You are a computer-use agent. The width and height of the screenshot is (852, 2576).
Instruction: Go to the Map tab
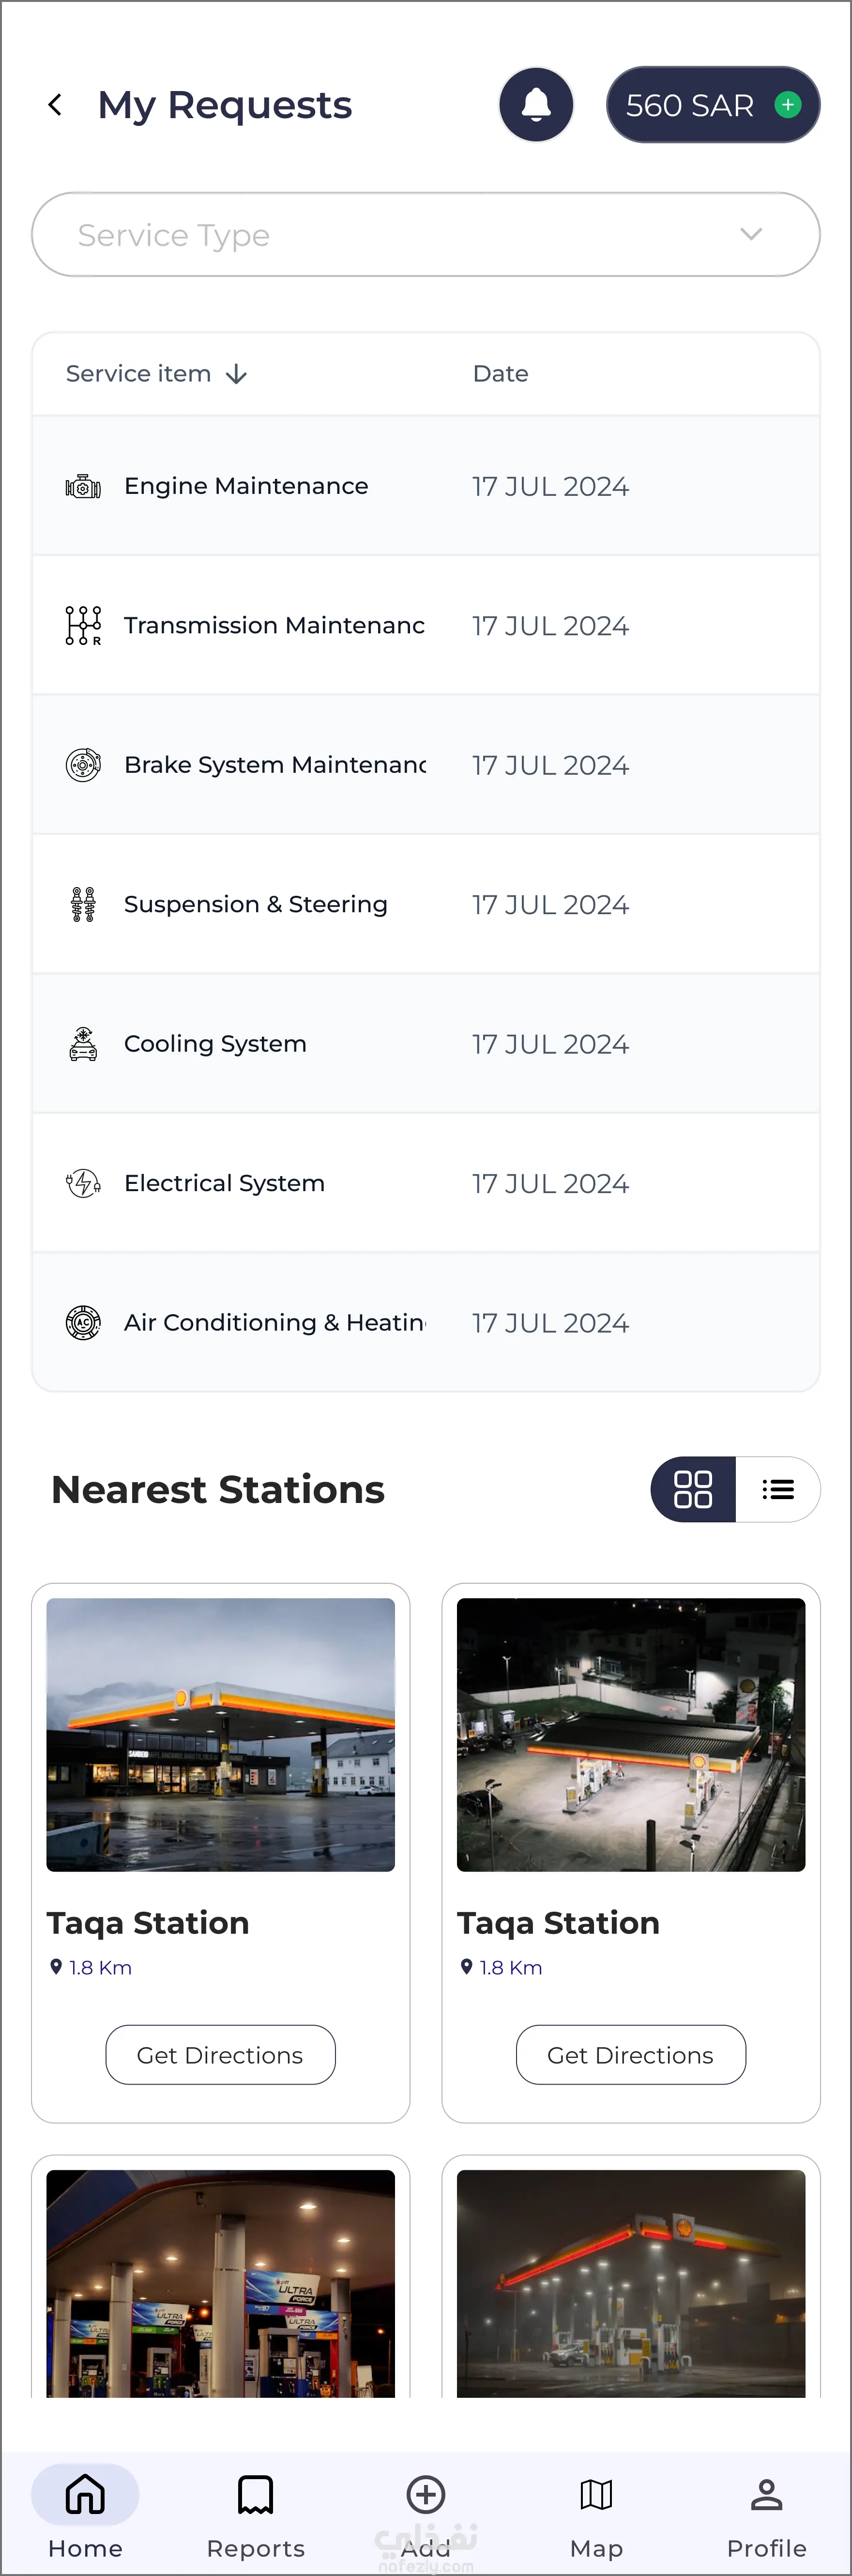pos(596,2511)
